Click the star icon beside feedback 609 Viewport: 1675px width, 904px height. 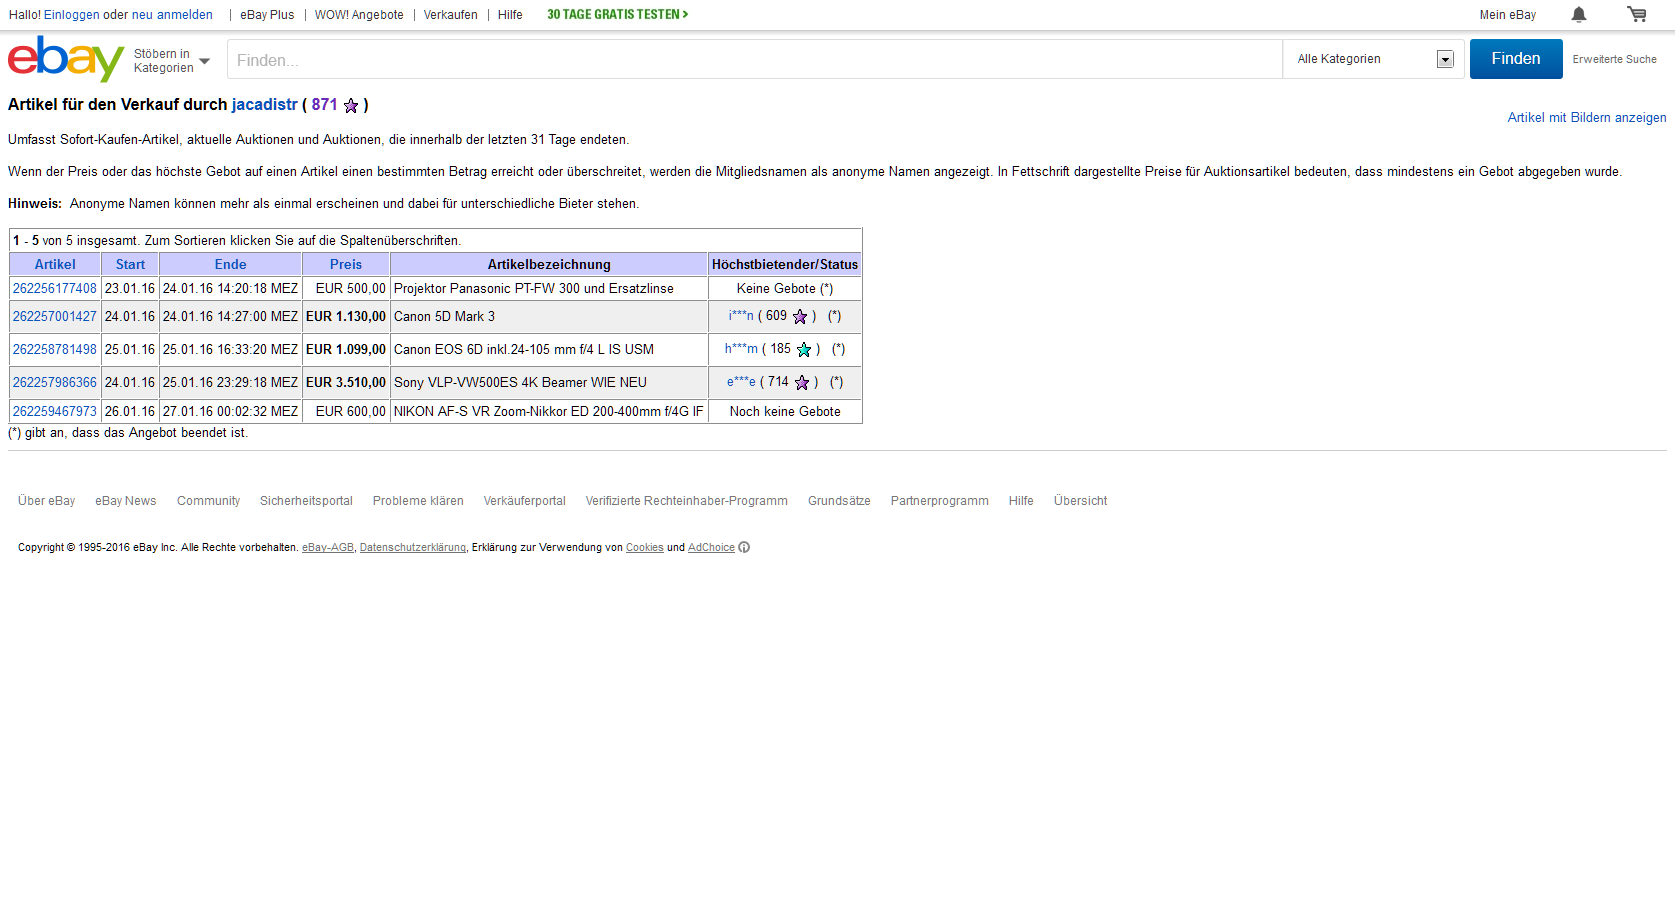pyautogui.click(x=800, y=317)
